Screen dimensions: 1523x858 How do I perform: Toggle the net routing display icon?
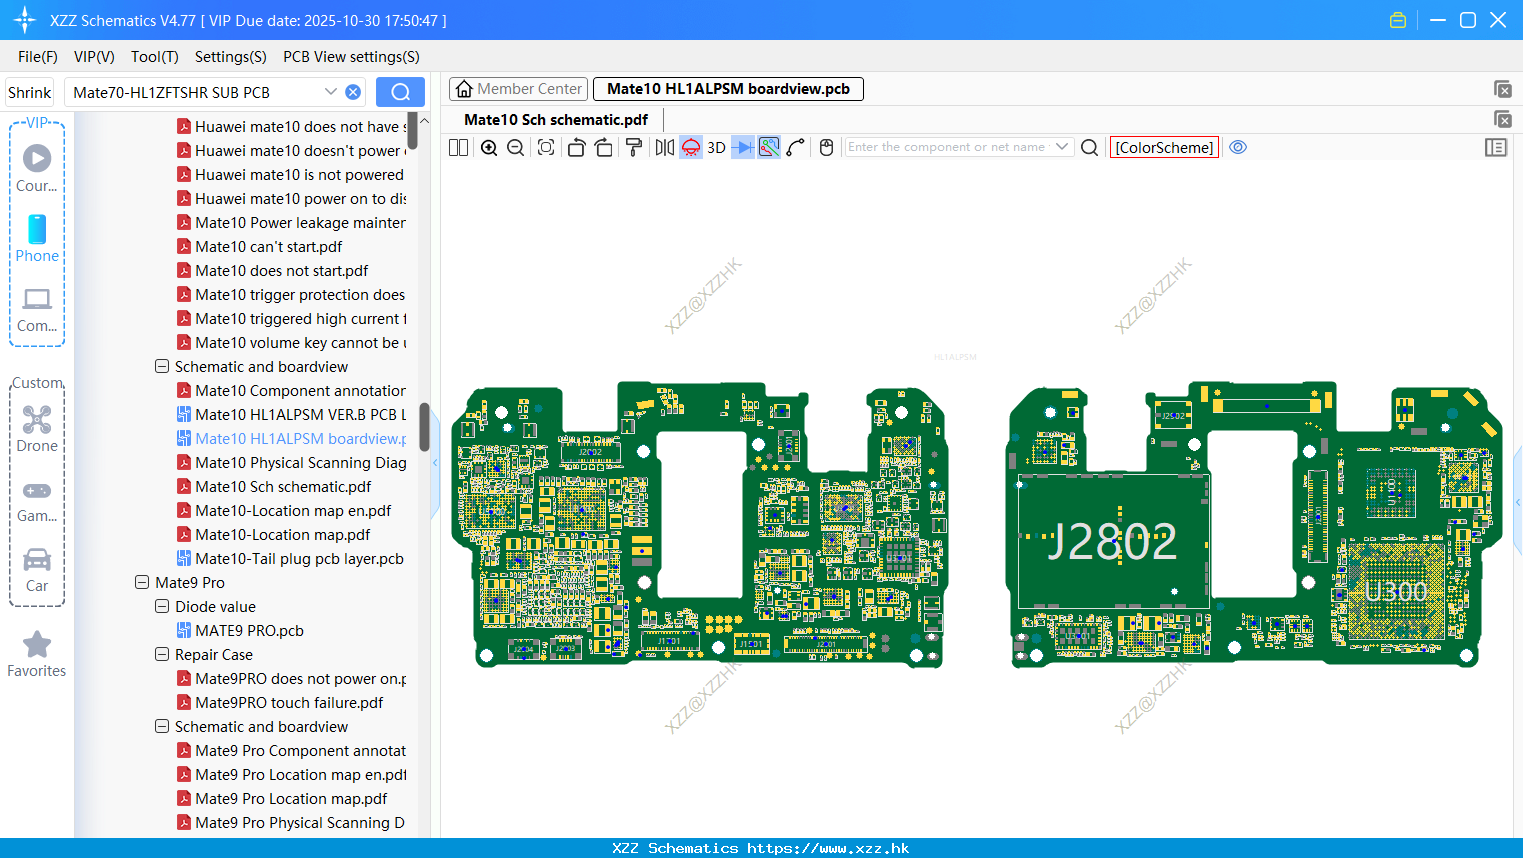[769, 147]
